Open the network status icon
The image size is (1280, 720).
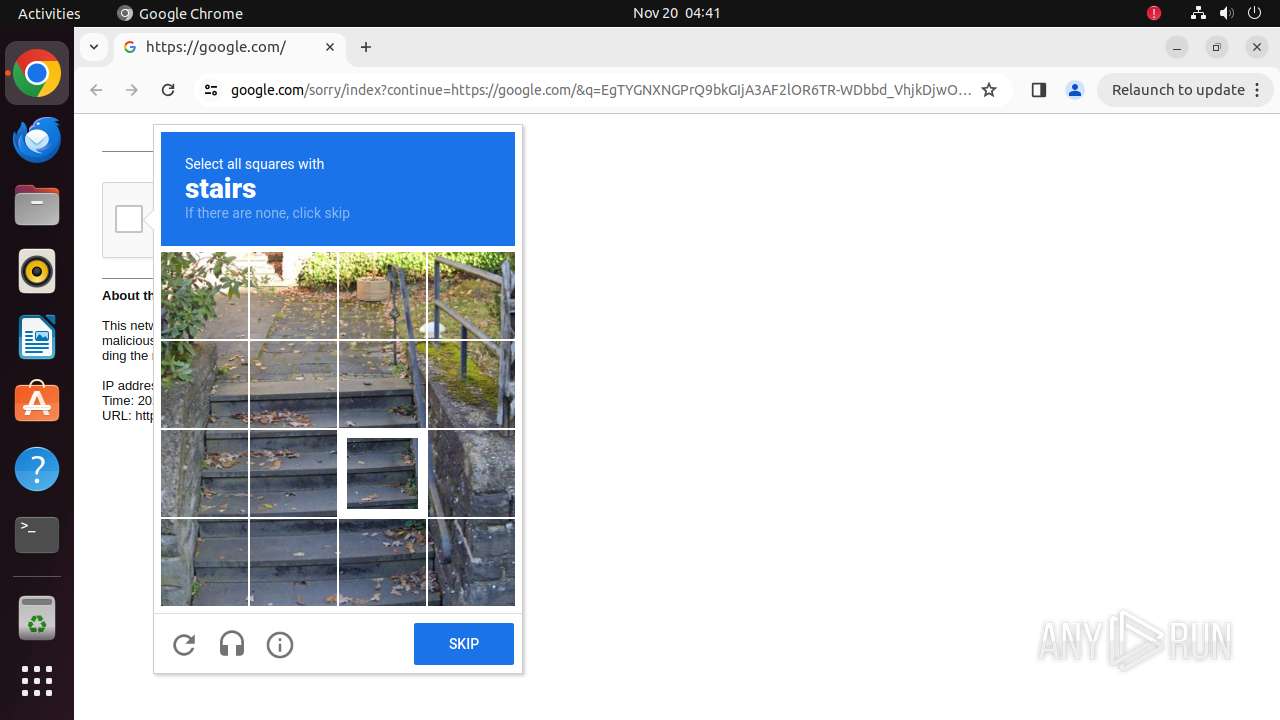1198,13
